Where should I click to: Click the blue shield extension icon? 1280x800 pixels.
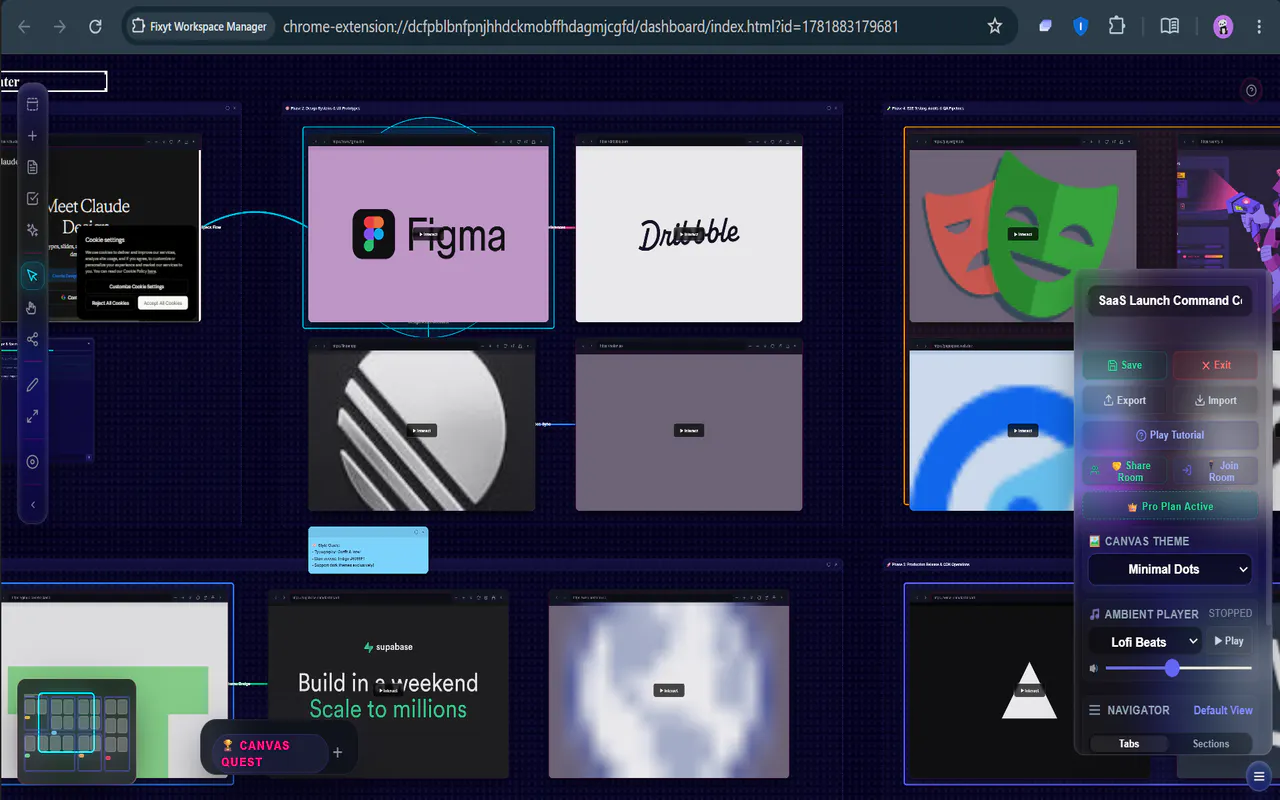coord(1081,27)
